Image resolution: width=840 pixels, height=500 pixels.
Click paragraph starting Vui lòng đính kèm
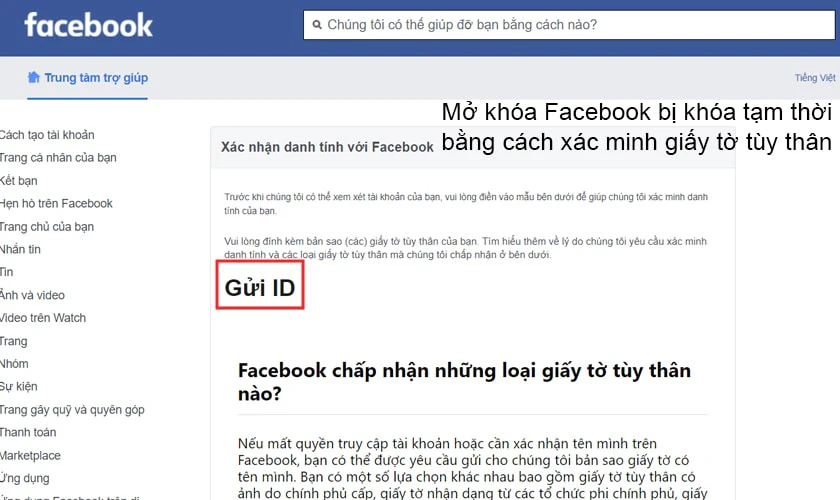click(465, 248)
